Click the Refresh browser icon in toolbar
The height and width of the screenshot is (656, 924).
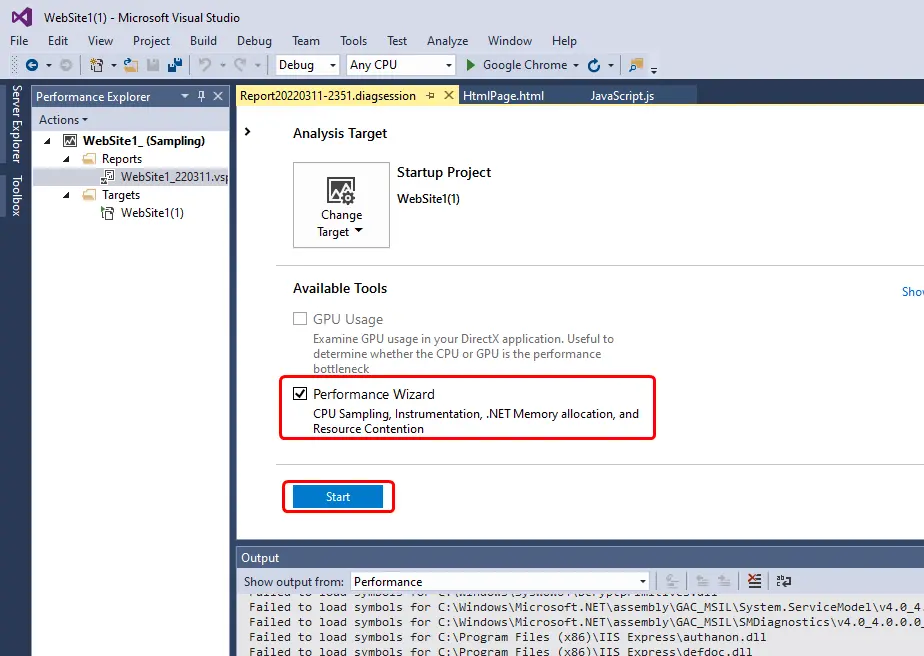click(x=594, y=65)
